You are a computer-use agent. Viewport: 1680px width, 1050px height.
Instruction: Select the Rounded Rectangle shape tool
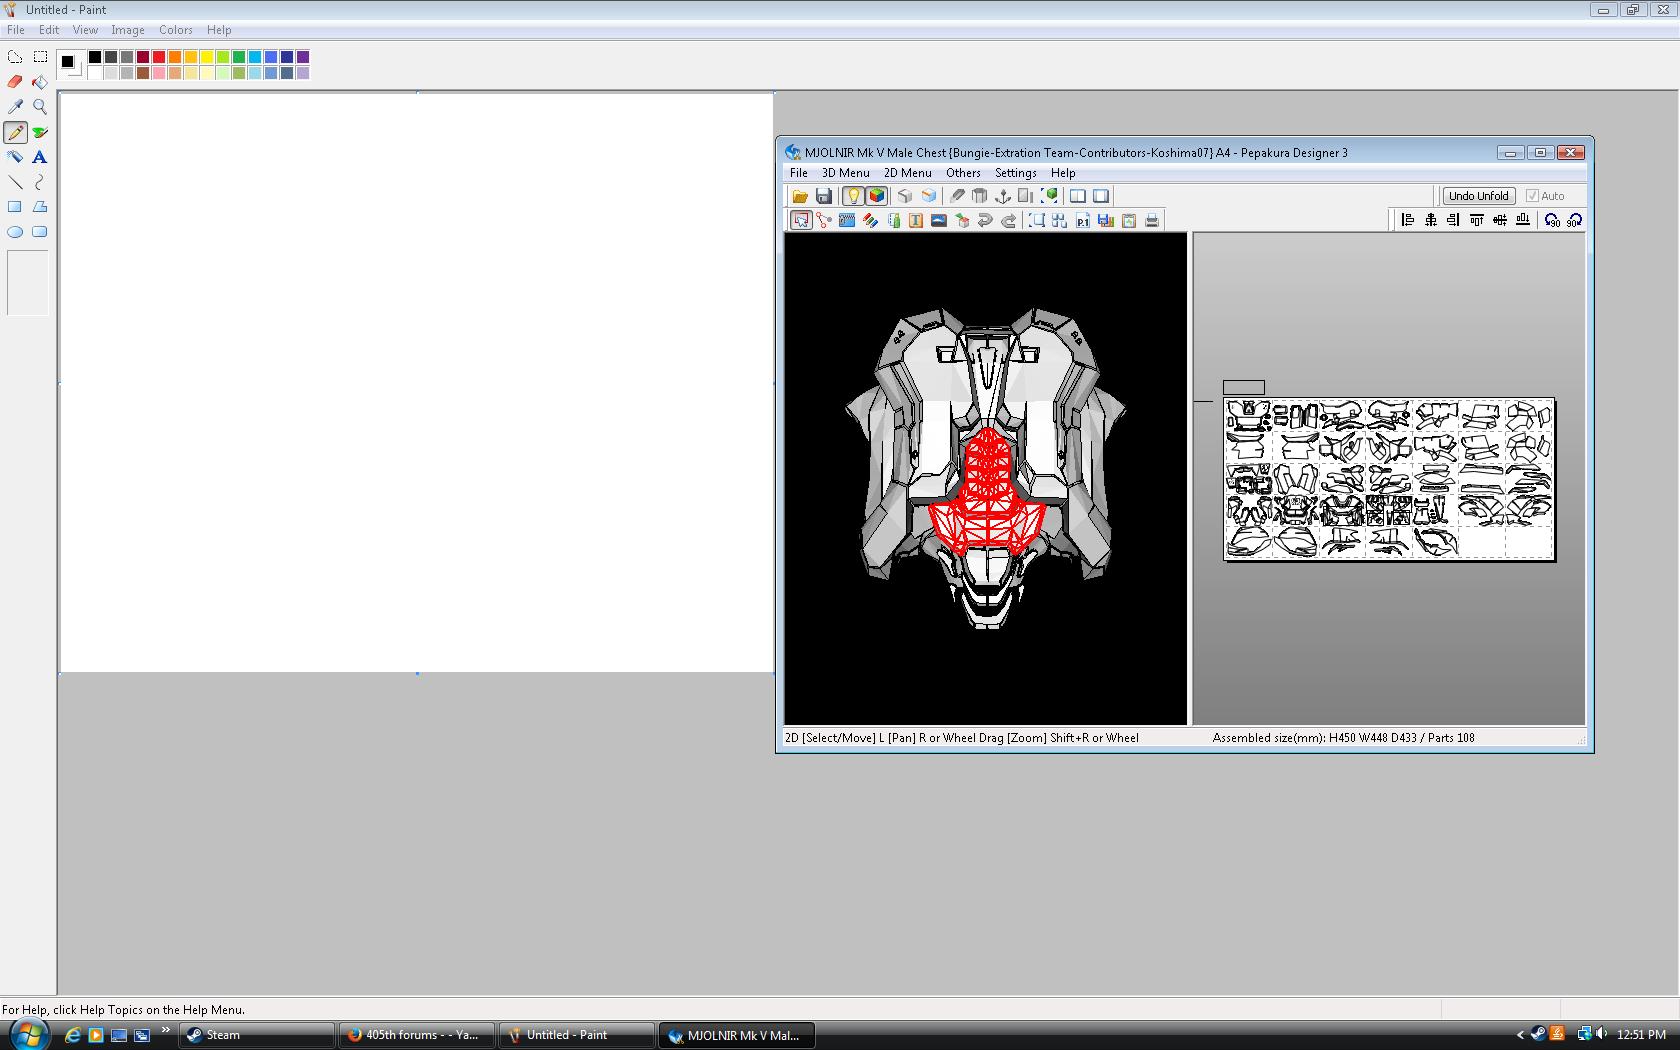pyautogui.click(x=40, y=232)
